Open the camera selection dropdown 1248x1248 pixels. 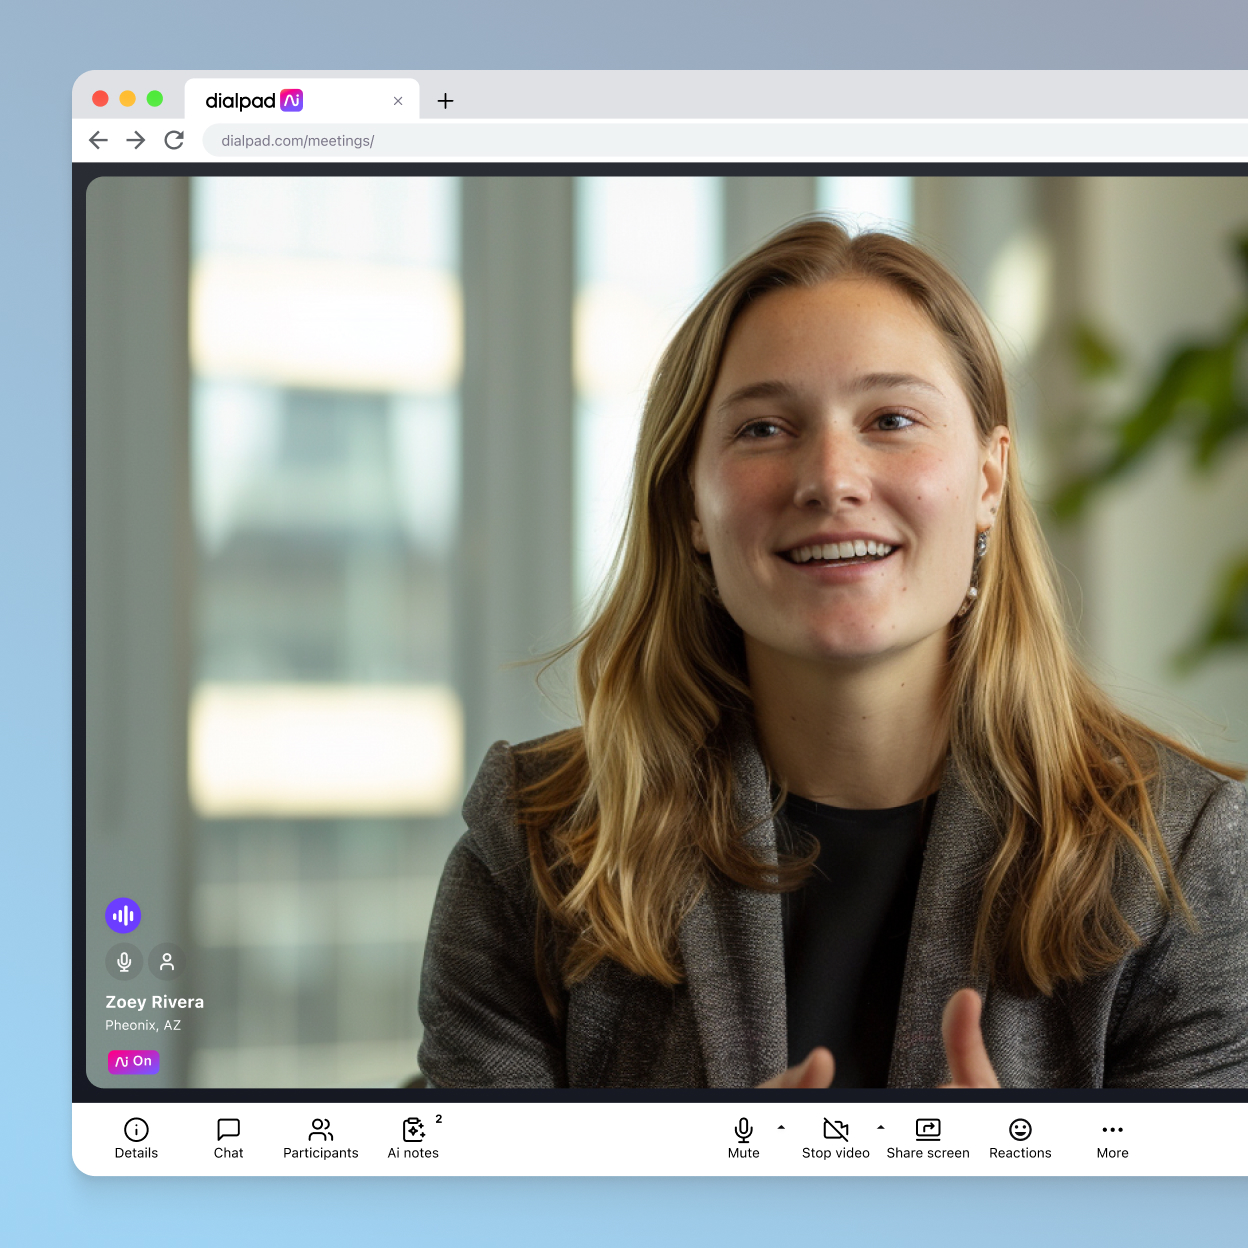click(x=881, y=1128)
